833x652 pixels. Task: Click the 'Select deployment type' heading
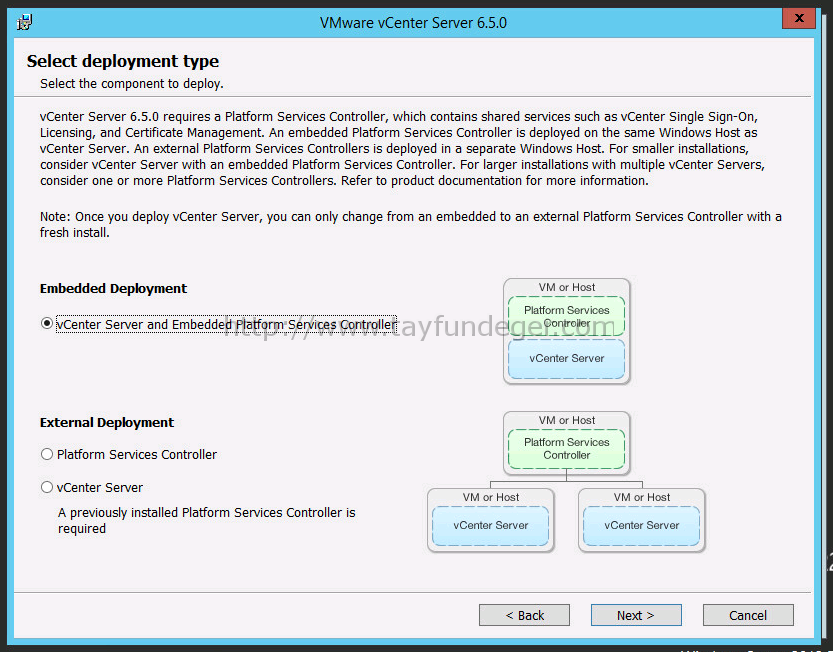coord(123,61)
